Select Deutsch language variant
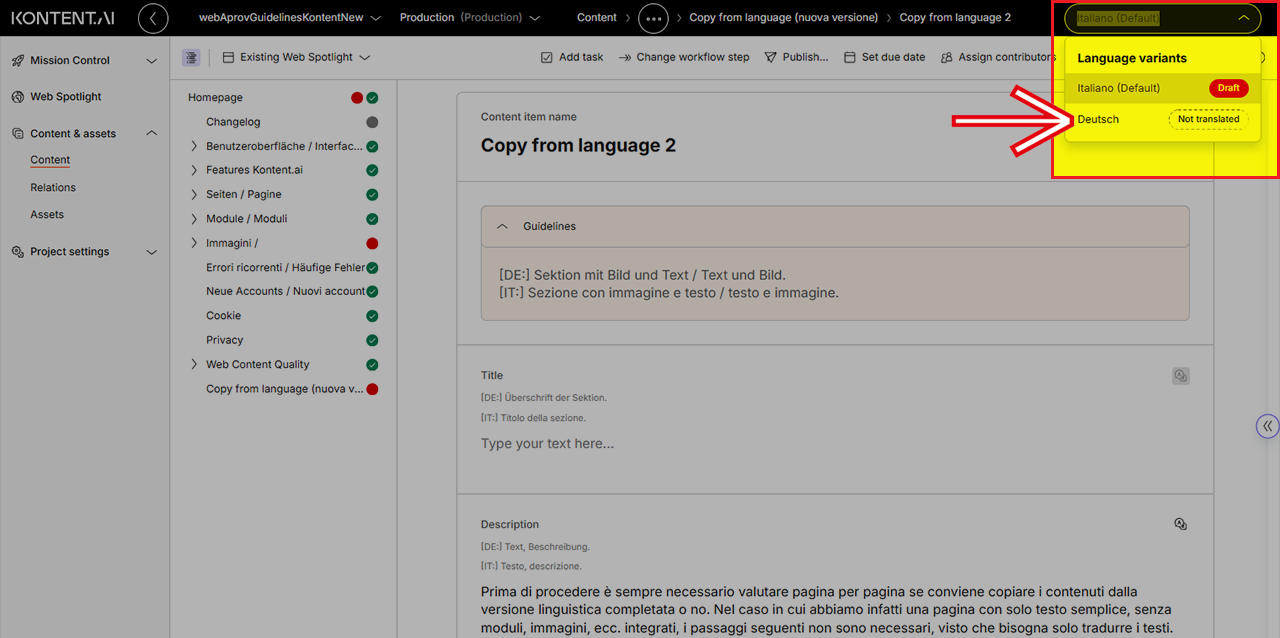The image size is (1280, 638). [1098, 119]
